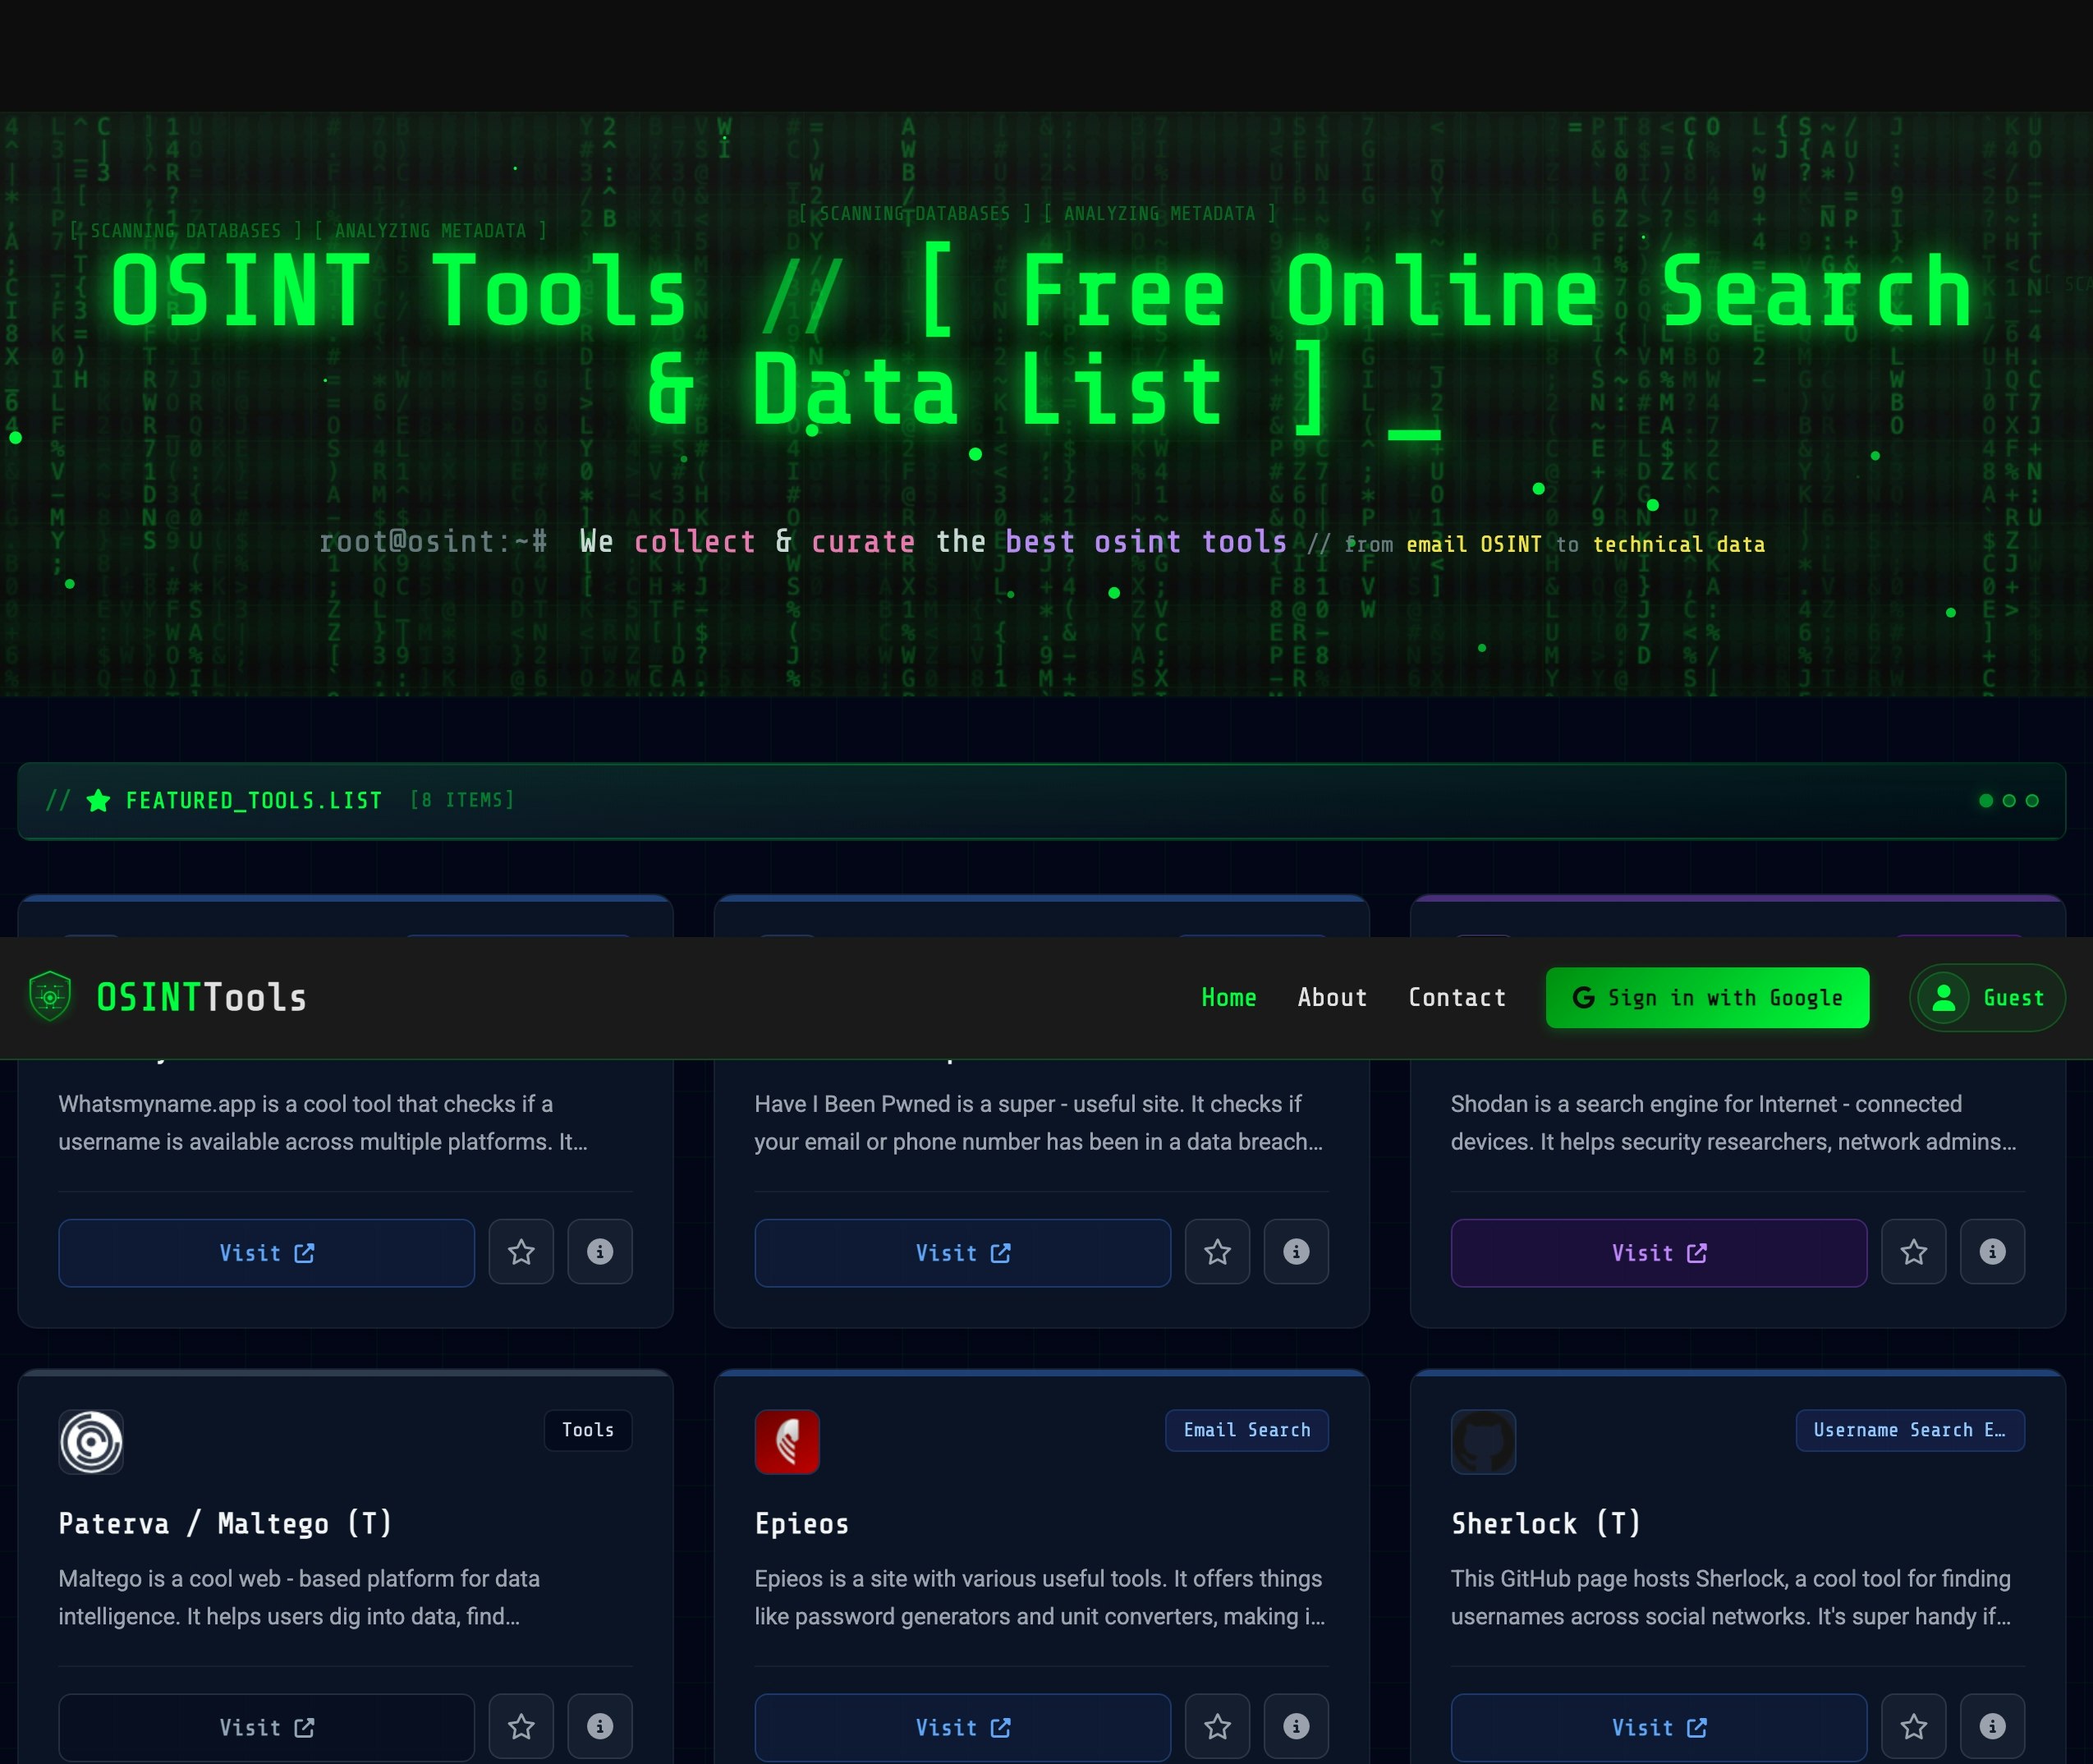Click the OSINTTools shield logo
Viewport: 2093px width, 1764px height.
point(49,997)
